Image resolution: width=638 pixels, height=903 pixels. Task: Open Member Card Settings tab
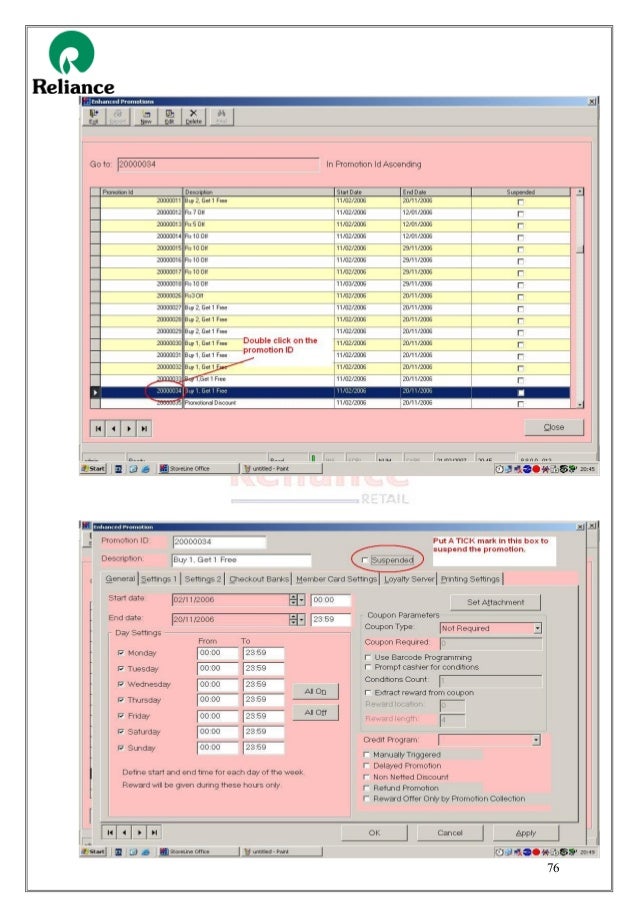click(x=336, y=579)
